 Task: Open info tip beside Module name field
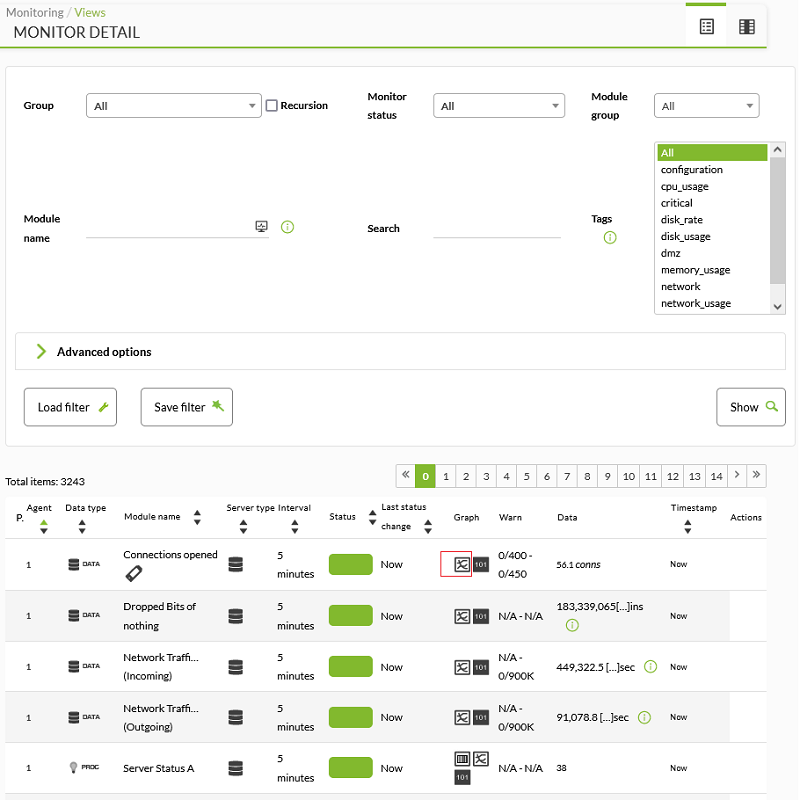287,227
